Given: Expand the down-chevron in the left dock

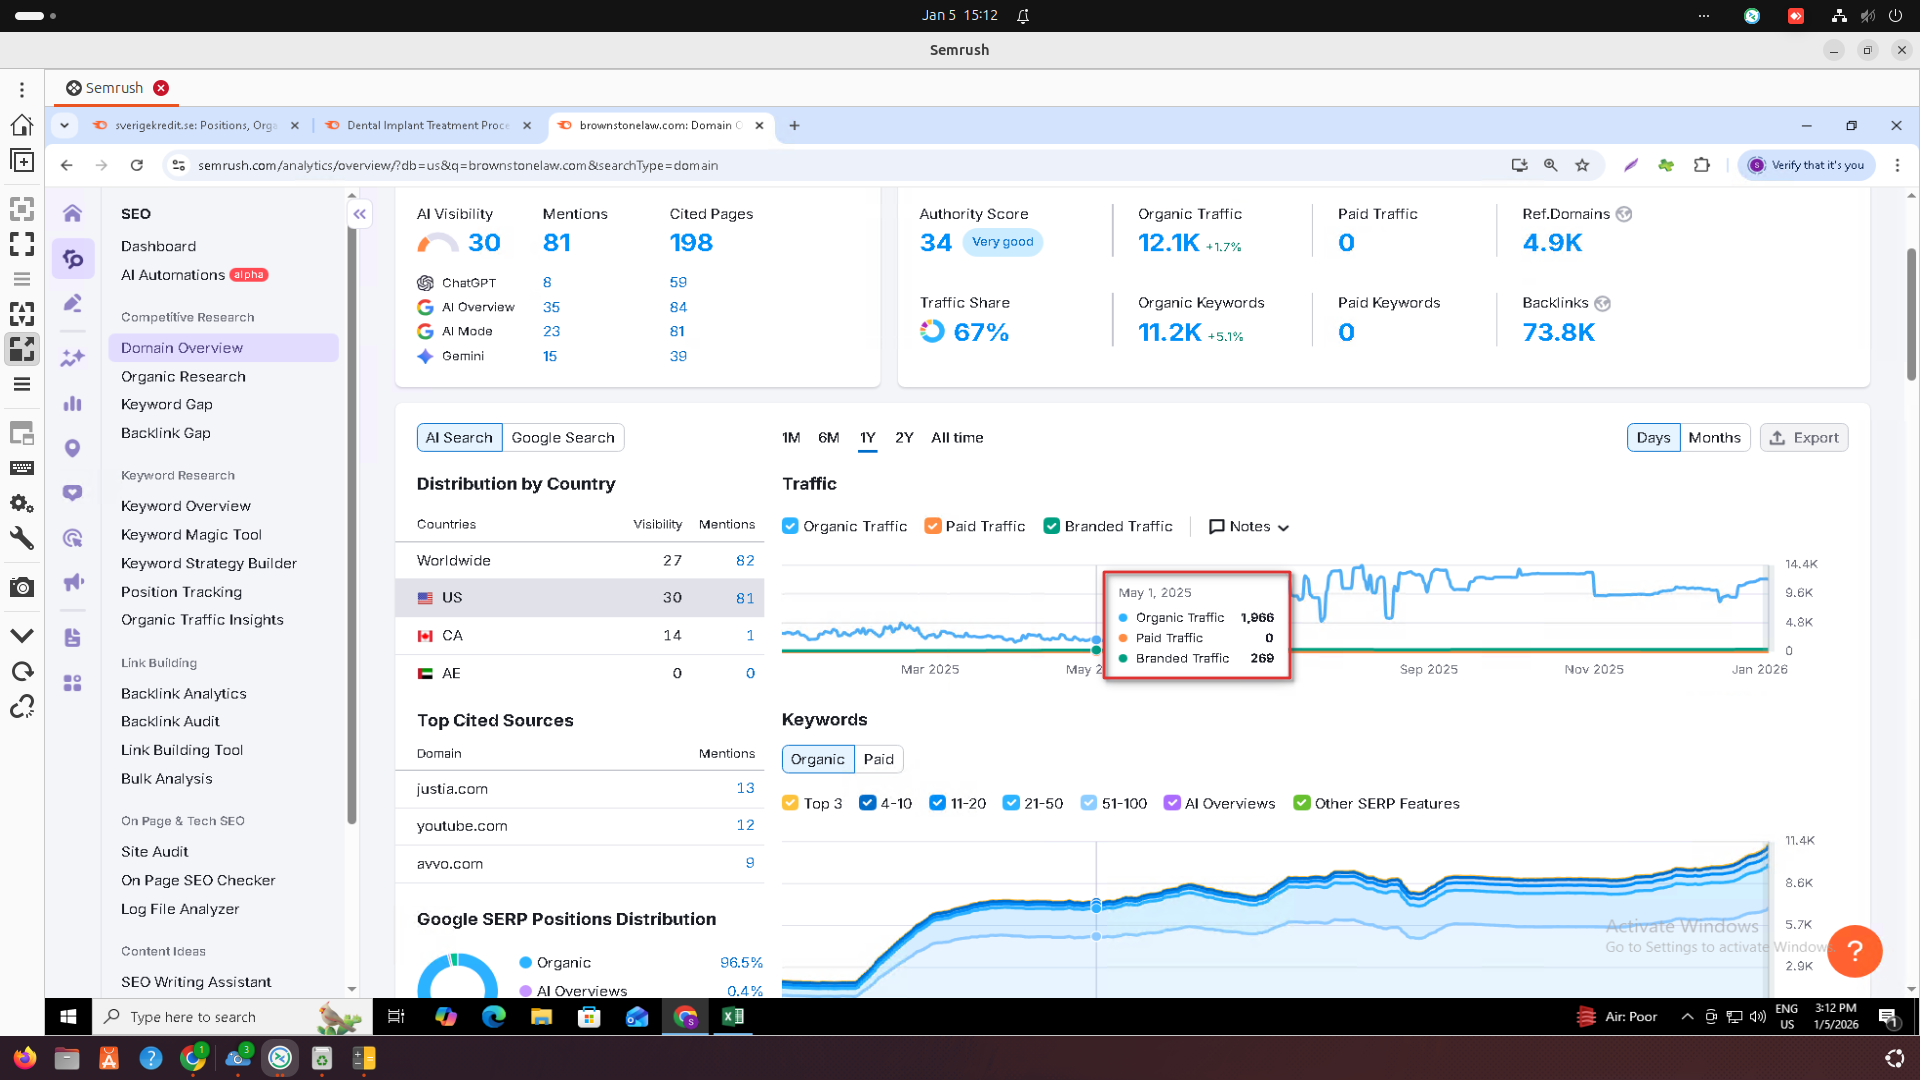Looking at the screenshot, I should tap(22, 635).
